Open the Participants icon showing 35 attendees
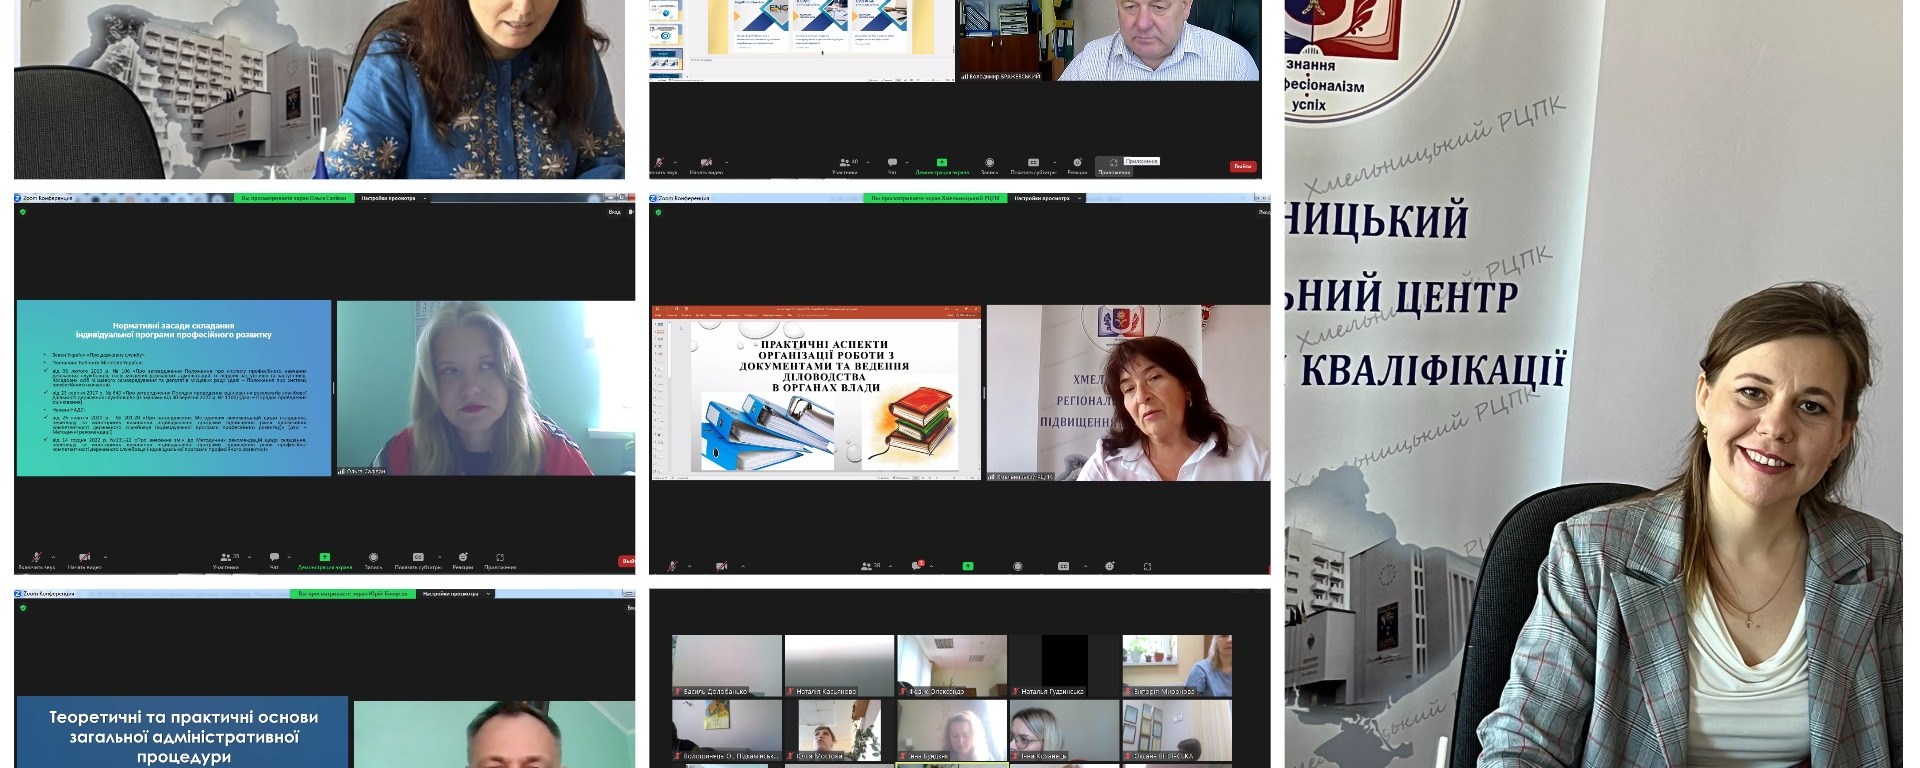Screen dimensions: 1920x768 [x=224, y=557]
